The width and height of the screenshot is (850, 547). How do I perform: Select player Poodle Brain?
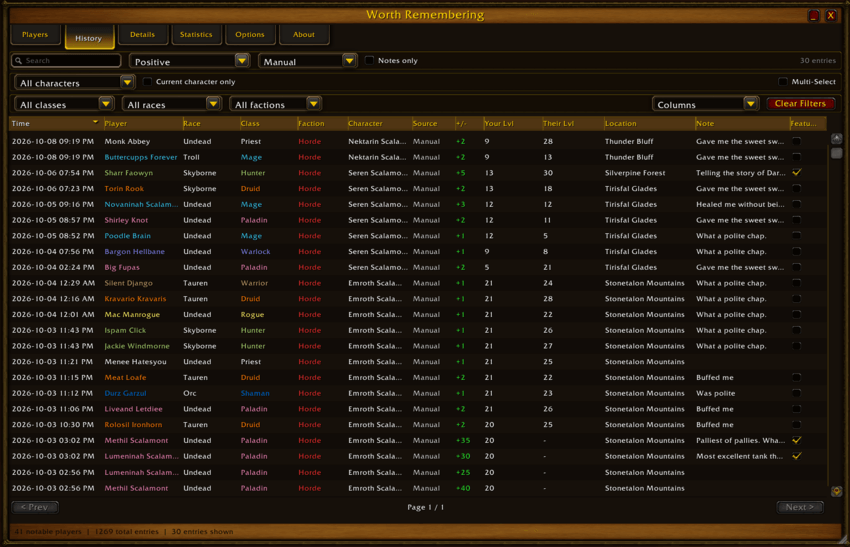[127, 236]
